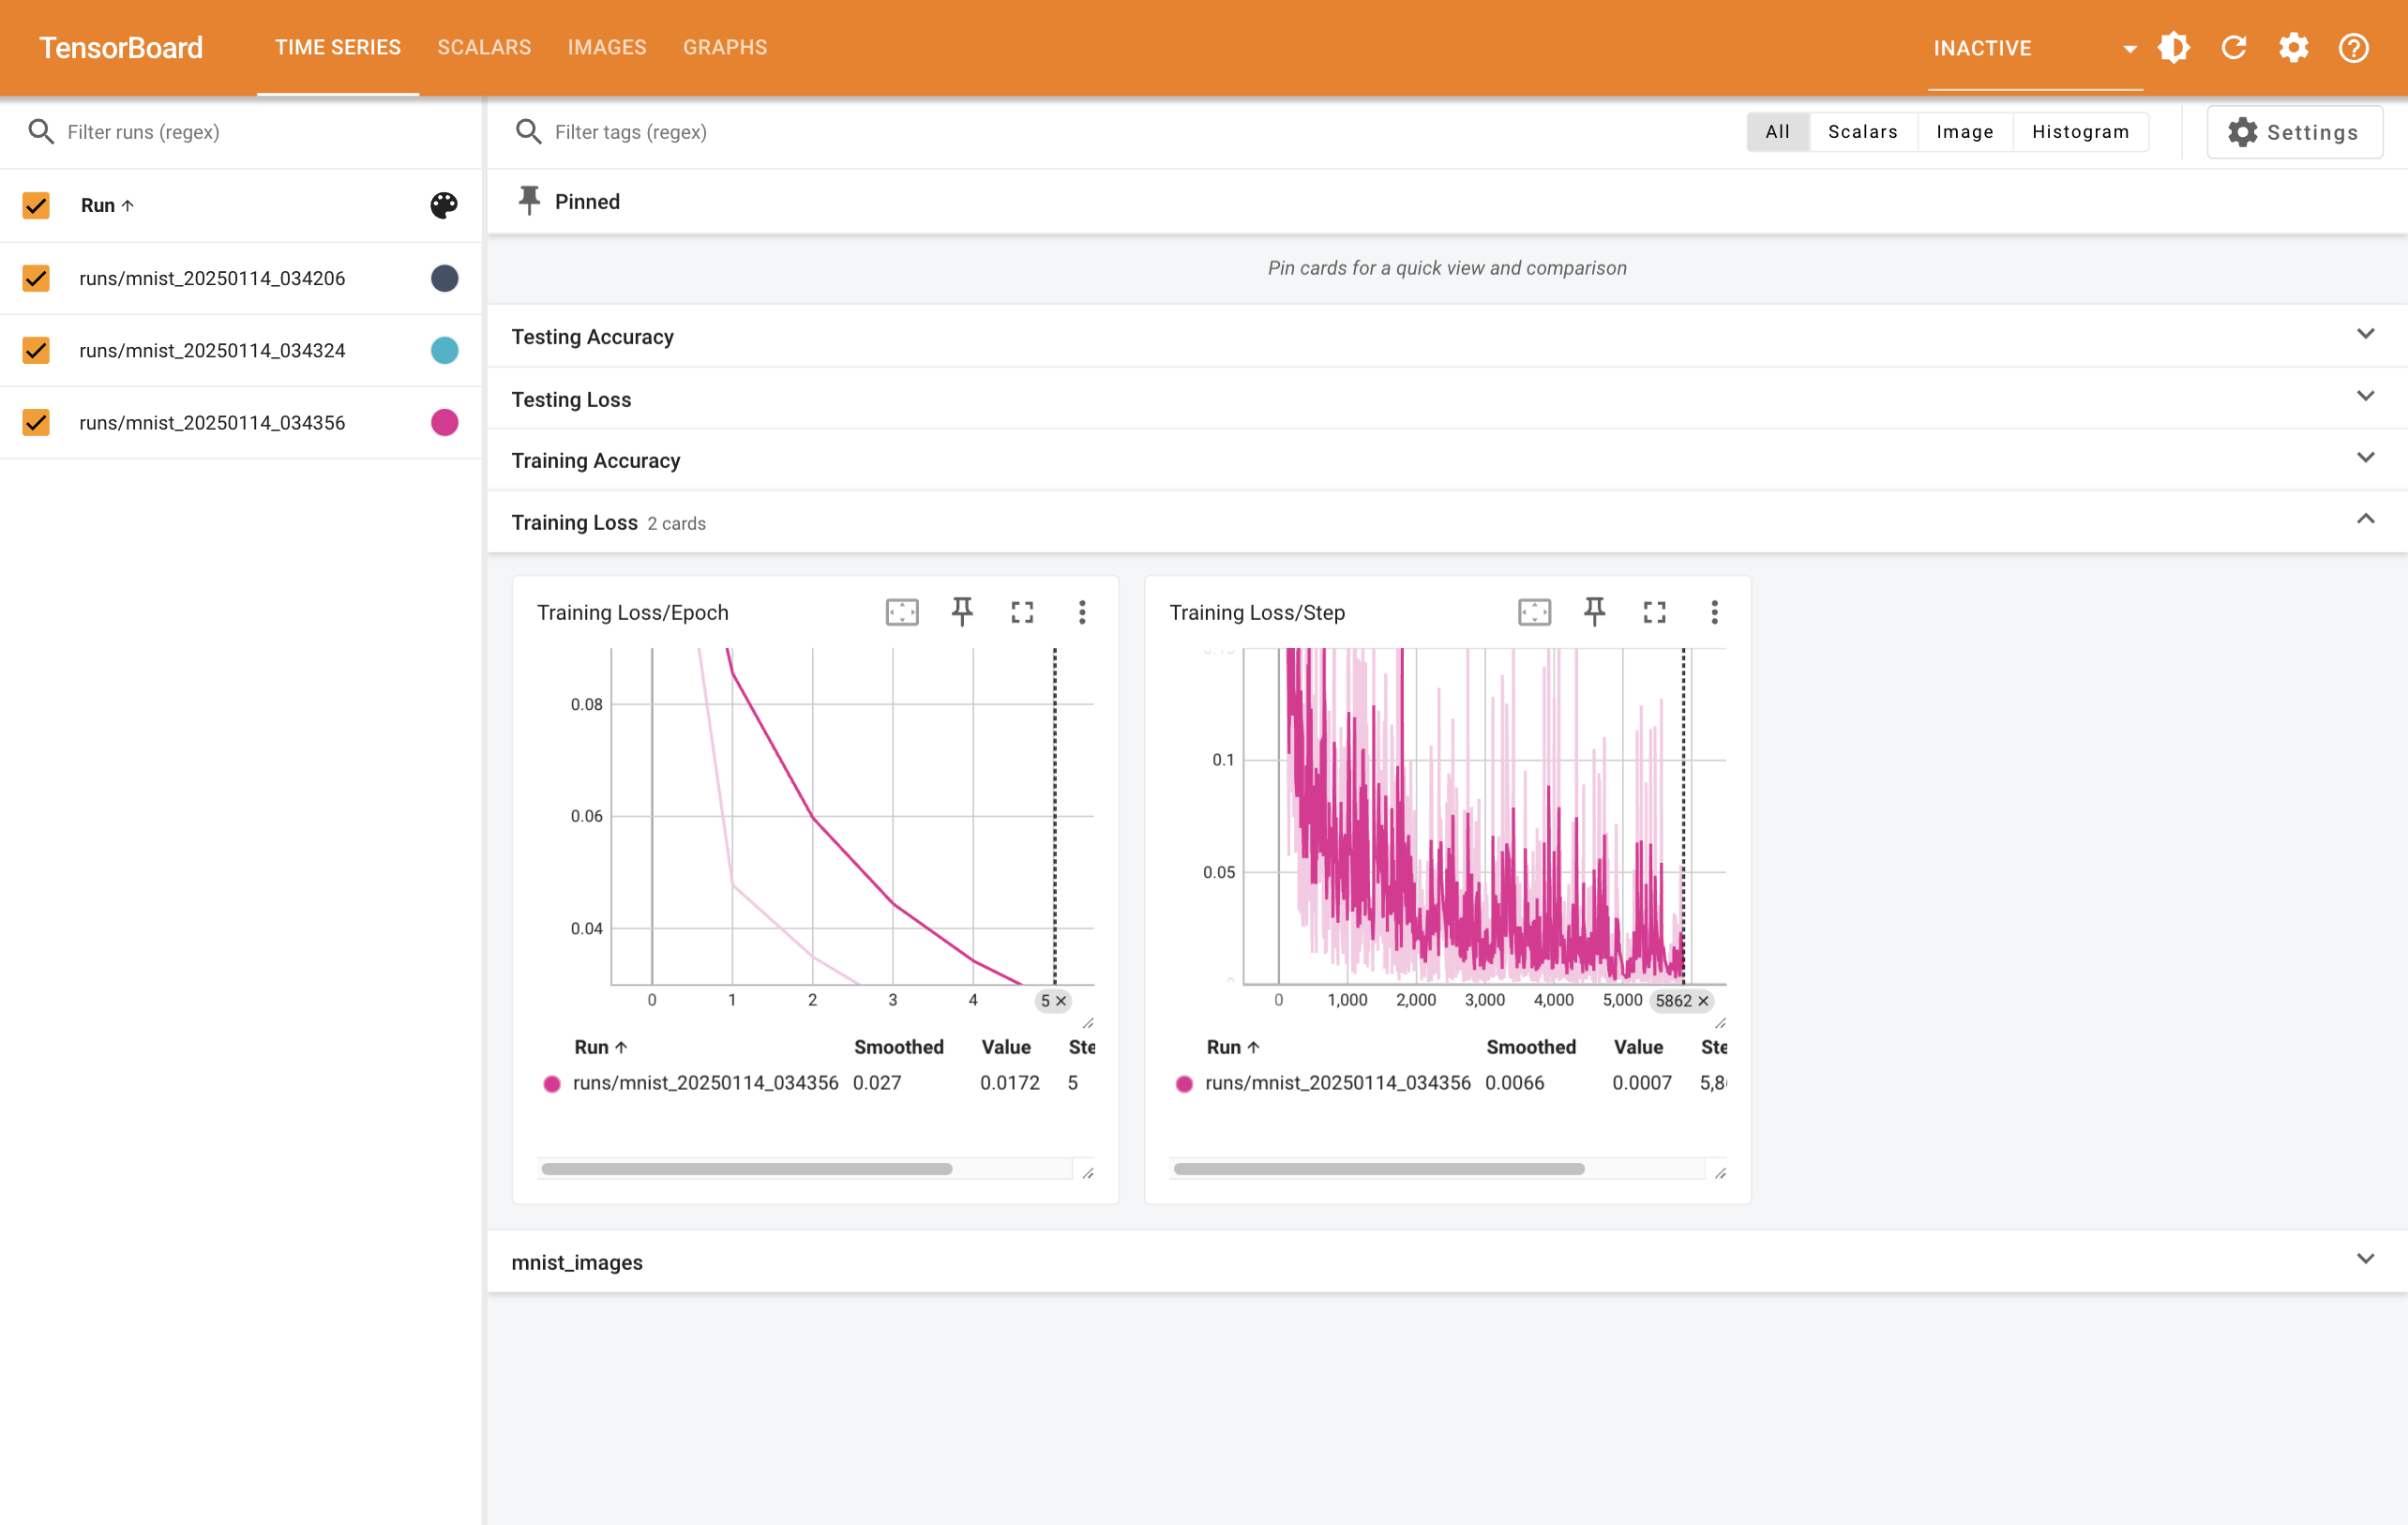Click the reload data refresh icon
Viewport: 2408px width, 1525px height.
(x=2233, y=48)
